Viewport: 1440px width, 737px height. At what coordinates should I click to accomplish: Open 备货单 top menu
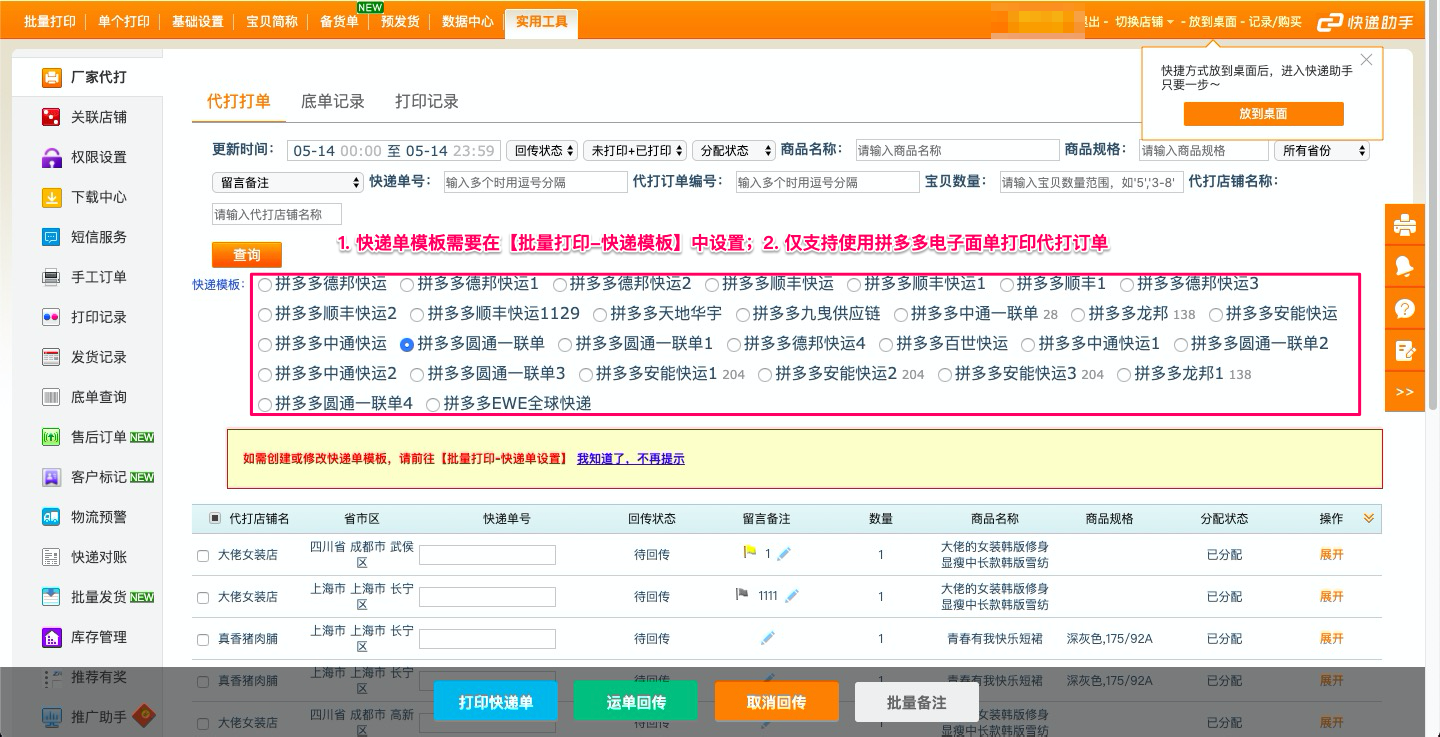[339, 21]
